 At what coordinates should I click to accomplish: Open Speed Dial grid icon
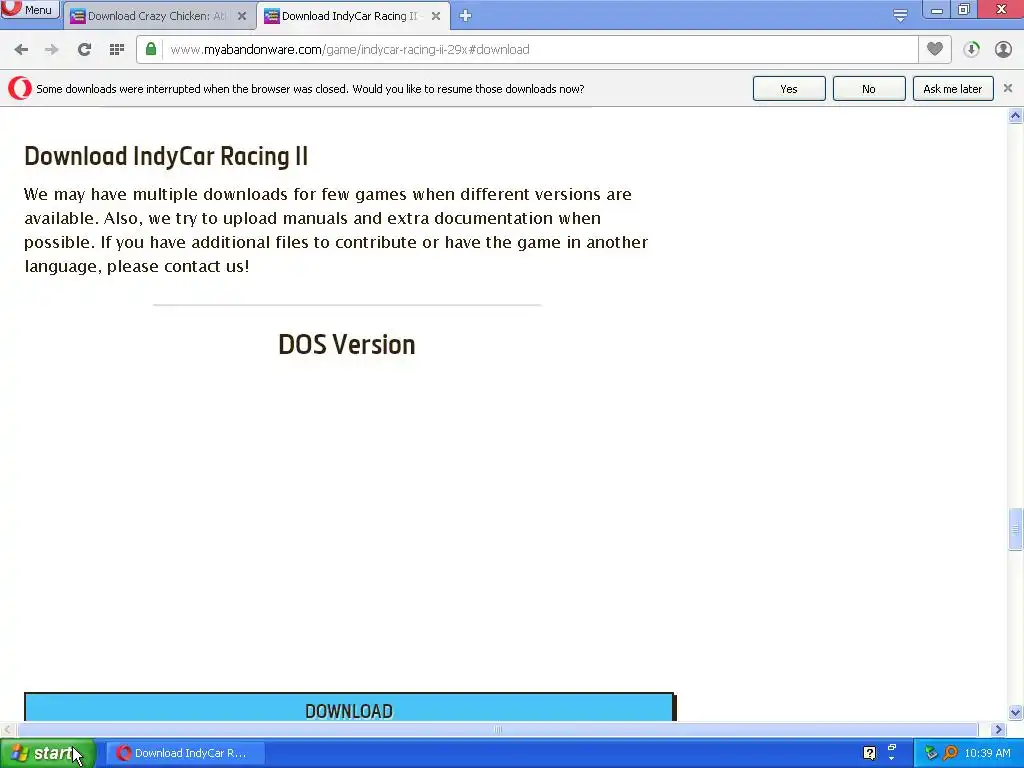pyautogui.click(x=117, y=50)
